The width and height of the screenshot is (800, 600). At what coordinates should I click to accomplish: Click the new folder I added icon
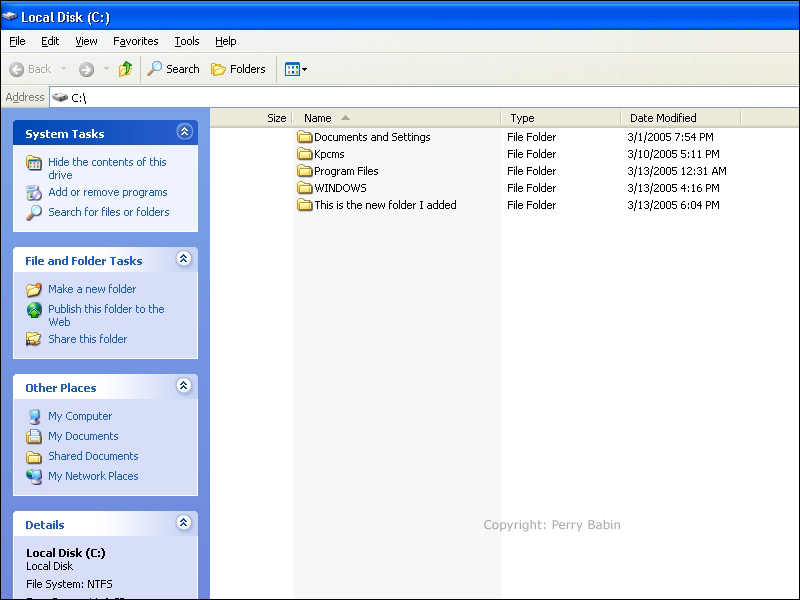(305, 205)
